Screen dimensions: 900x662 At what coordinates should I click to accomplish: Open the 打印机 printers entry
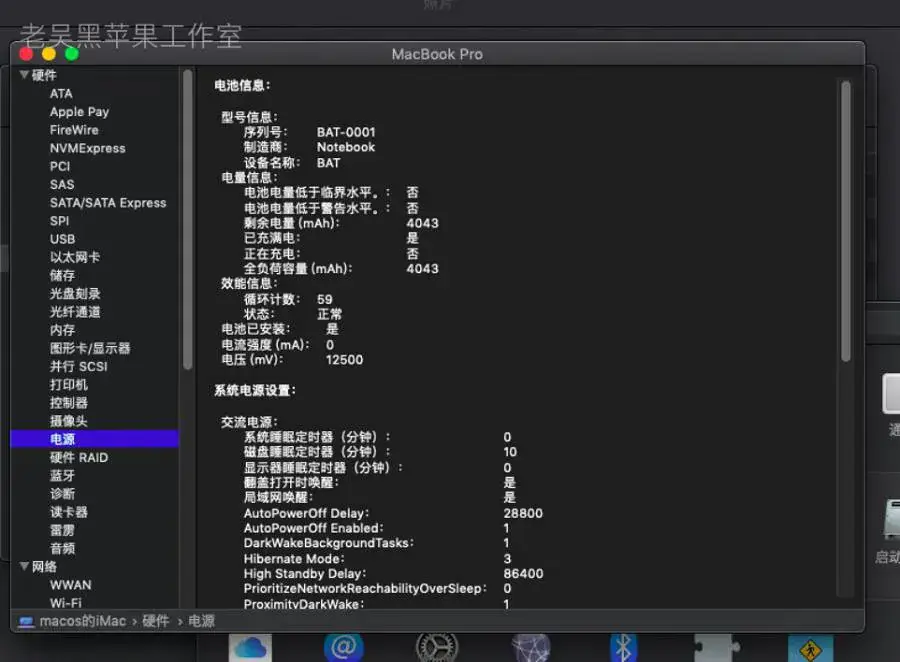tap(68, 385)
